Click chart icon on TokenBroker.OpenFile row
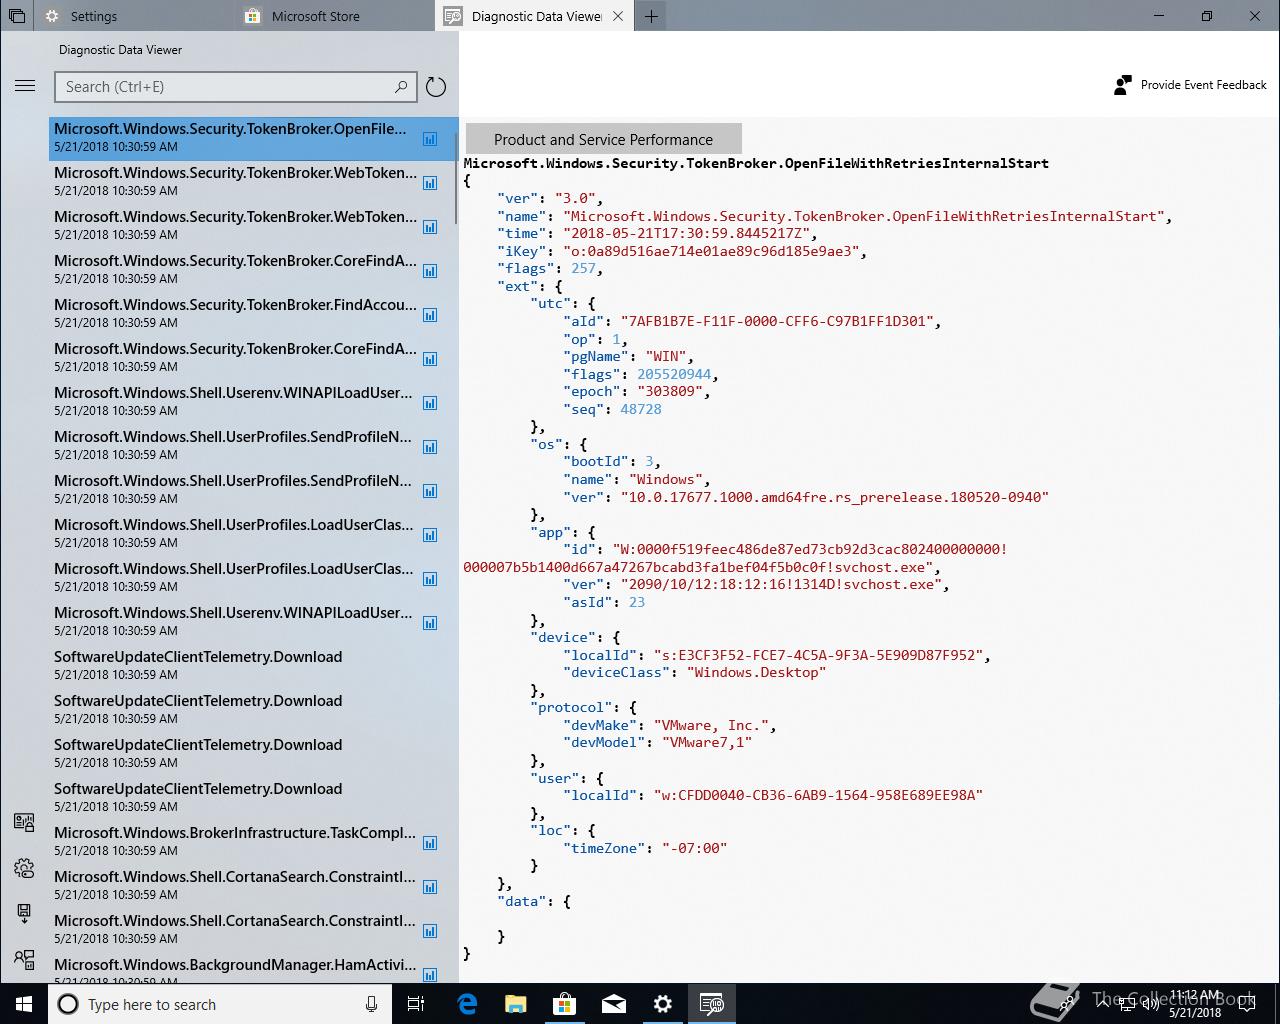The image size is (1280, 1024). [430, 139]
